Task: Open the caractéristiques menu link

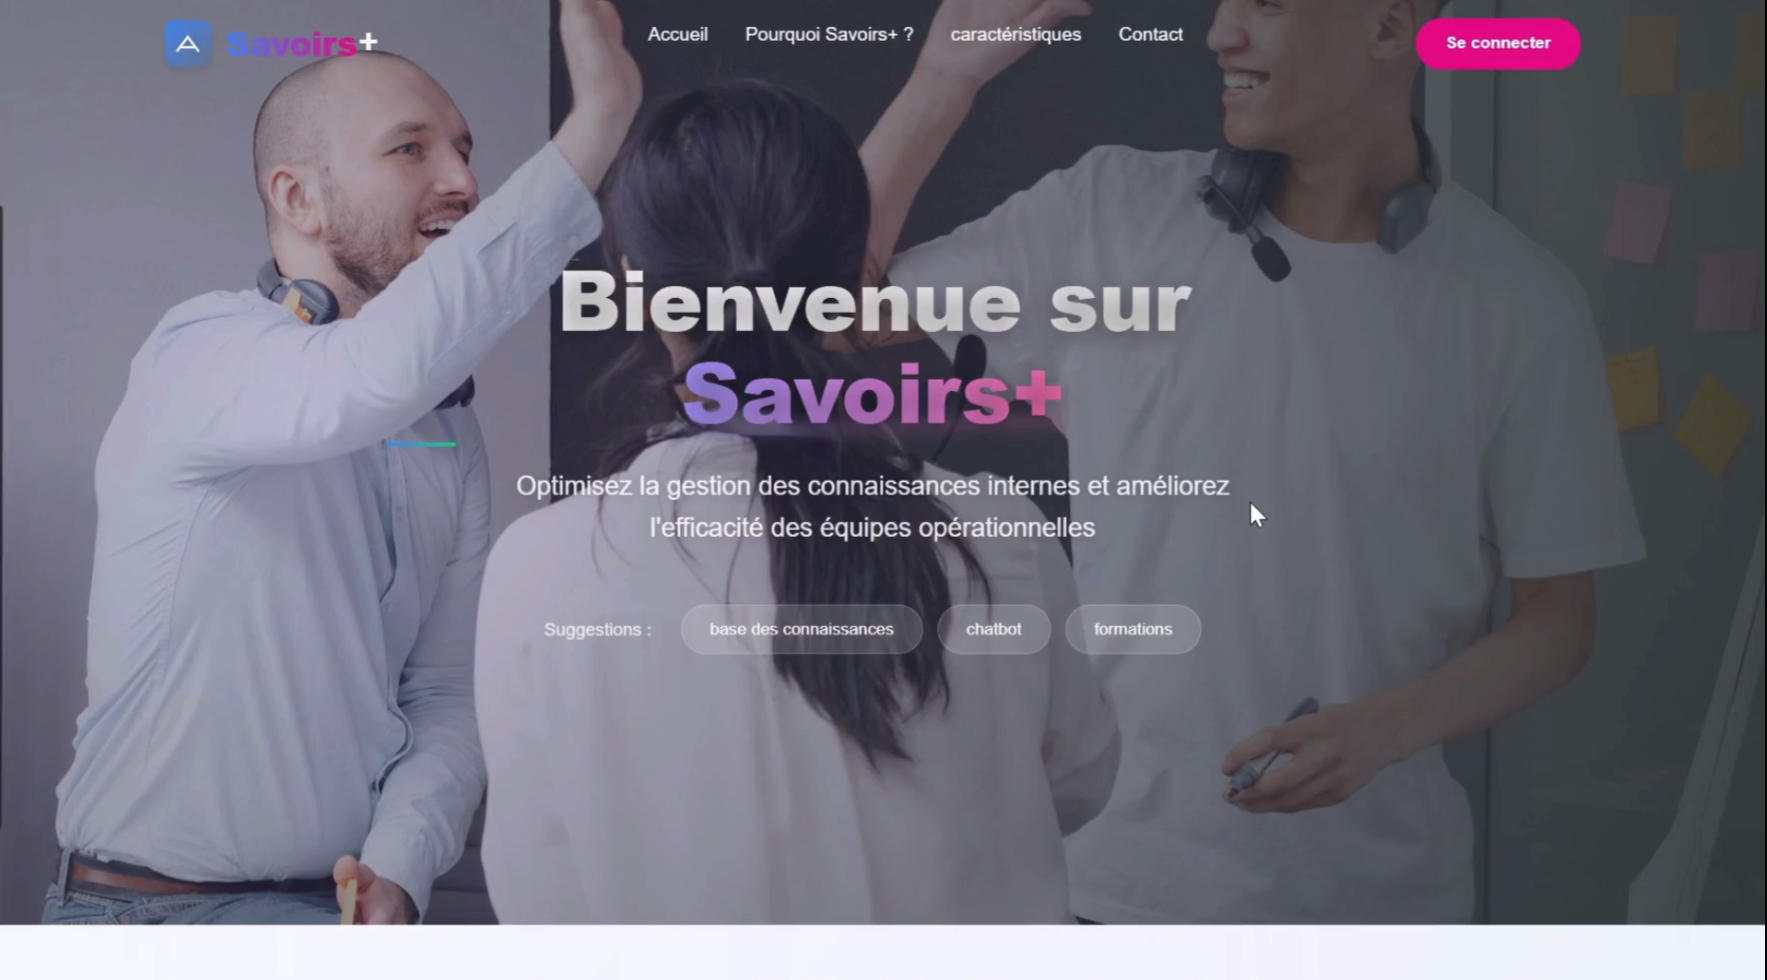Action: tap(1015, 34)
